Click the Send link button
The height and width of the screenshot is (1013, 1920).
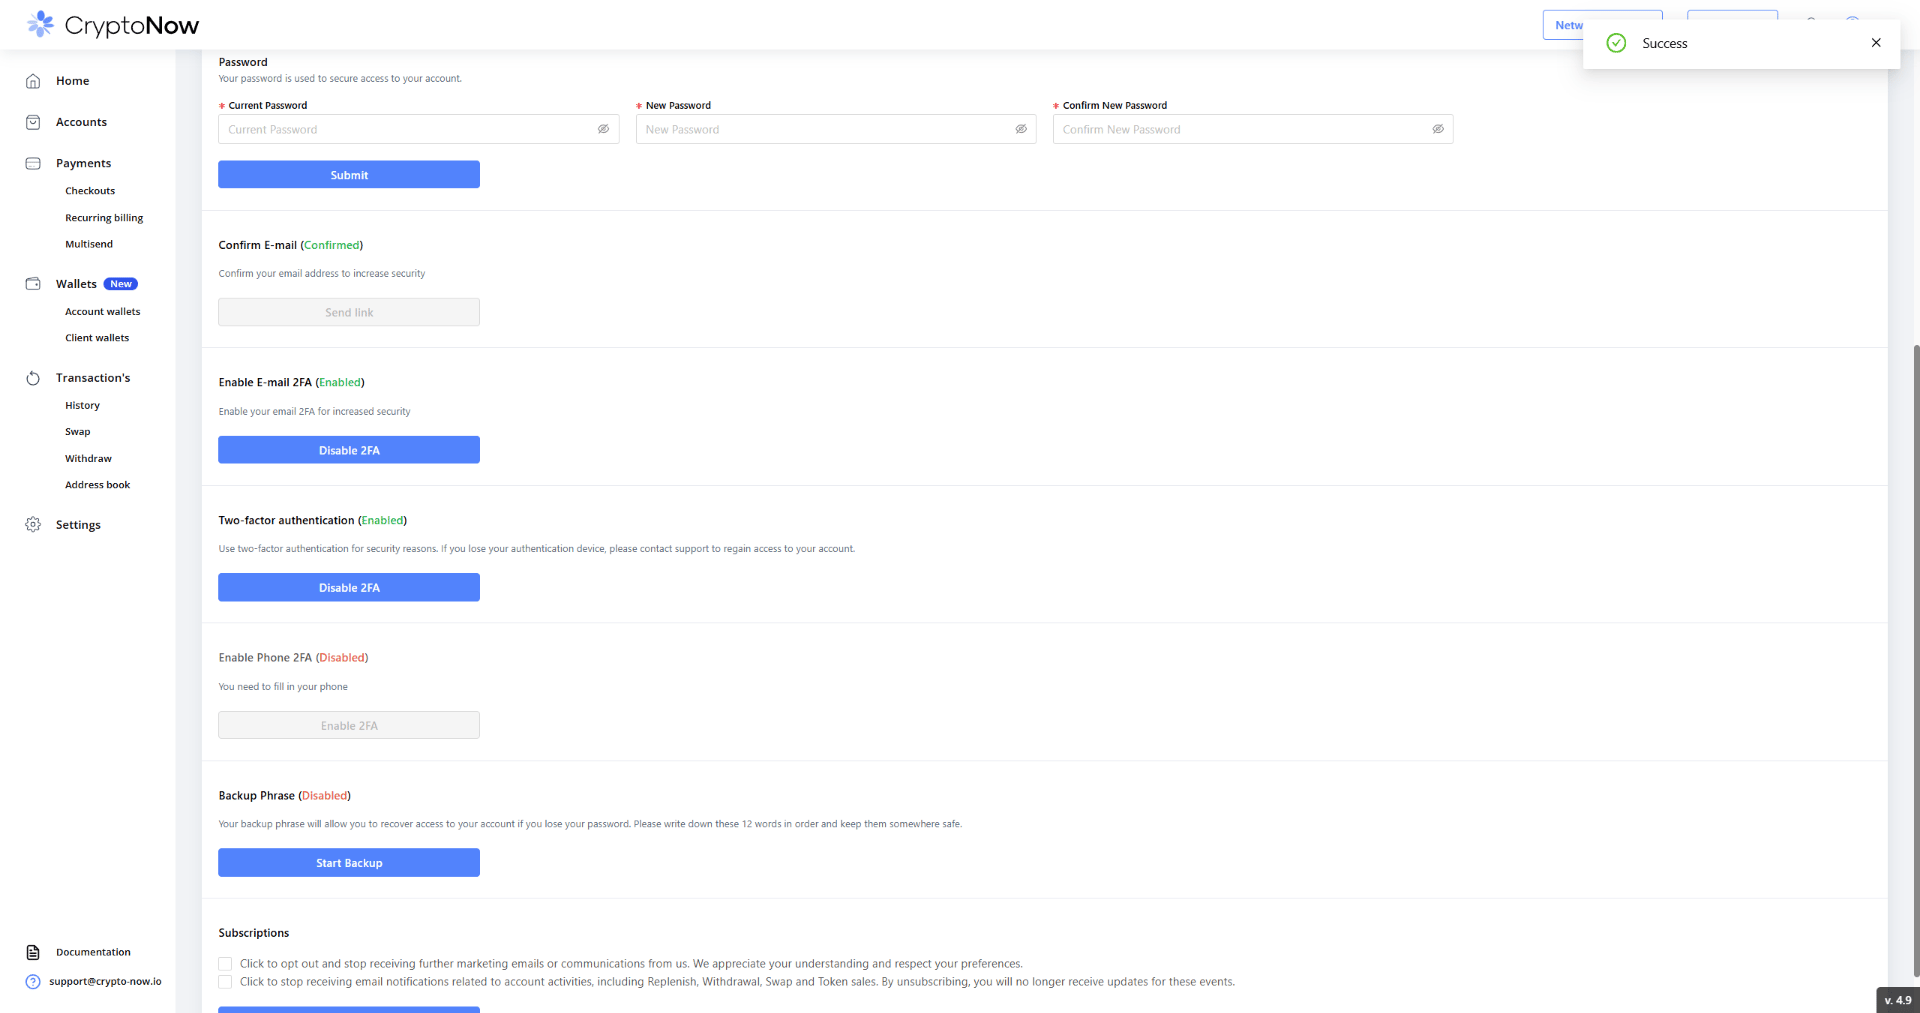(349, 312)
